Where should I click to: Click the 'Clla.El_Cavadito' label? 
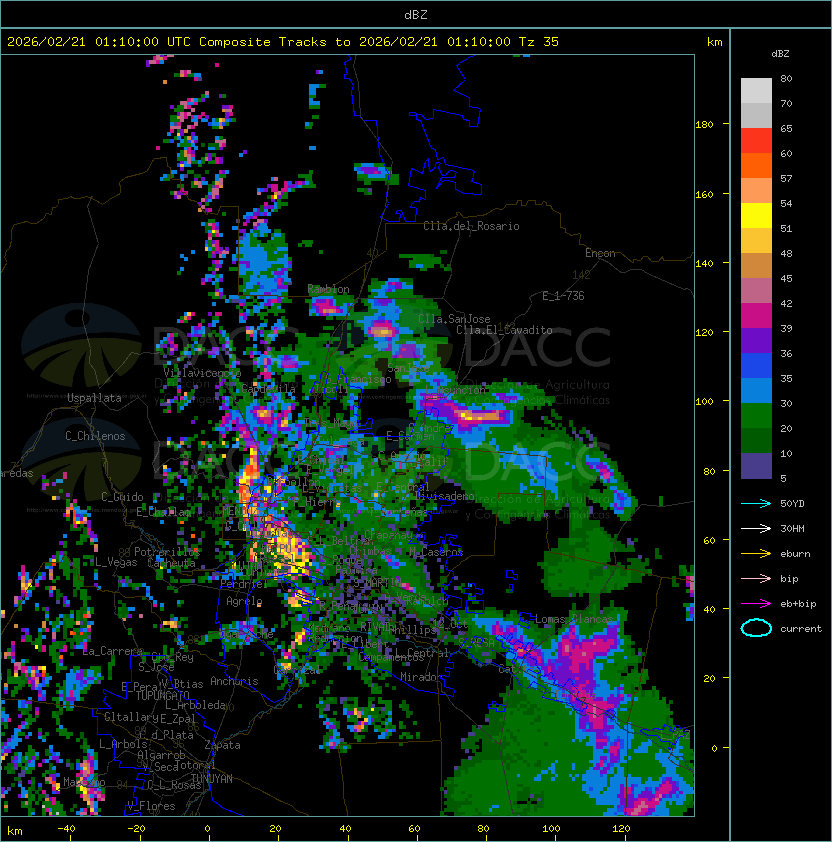(504, 330)
